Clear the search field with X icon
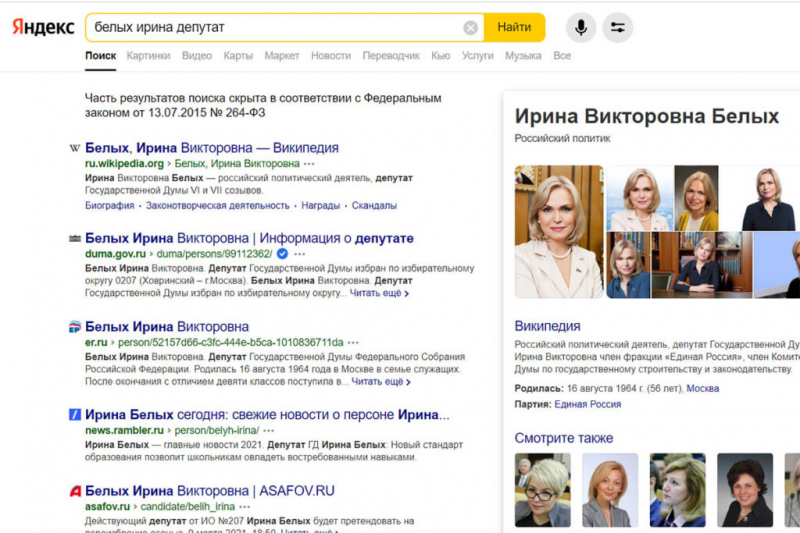Viewport: 800px width, 533px height. [x=470, y=28]
